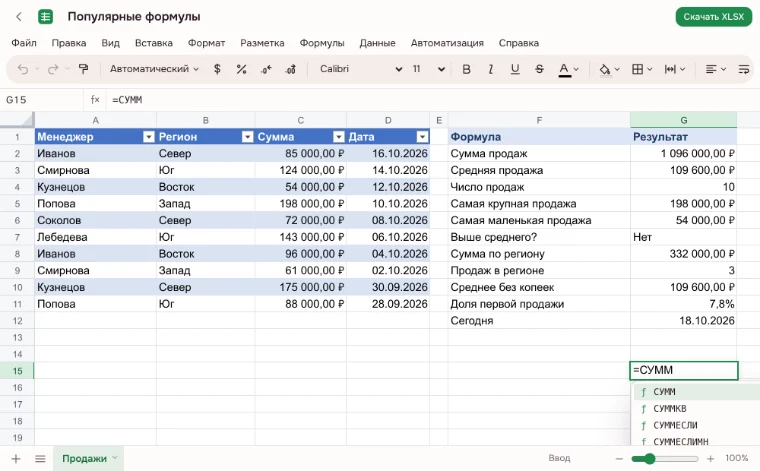760x471 pixels.
Task: Click the formula bar showing =СУММ
Action: [x=431, y=99]
